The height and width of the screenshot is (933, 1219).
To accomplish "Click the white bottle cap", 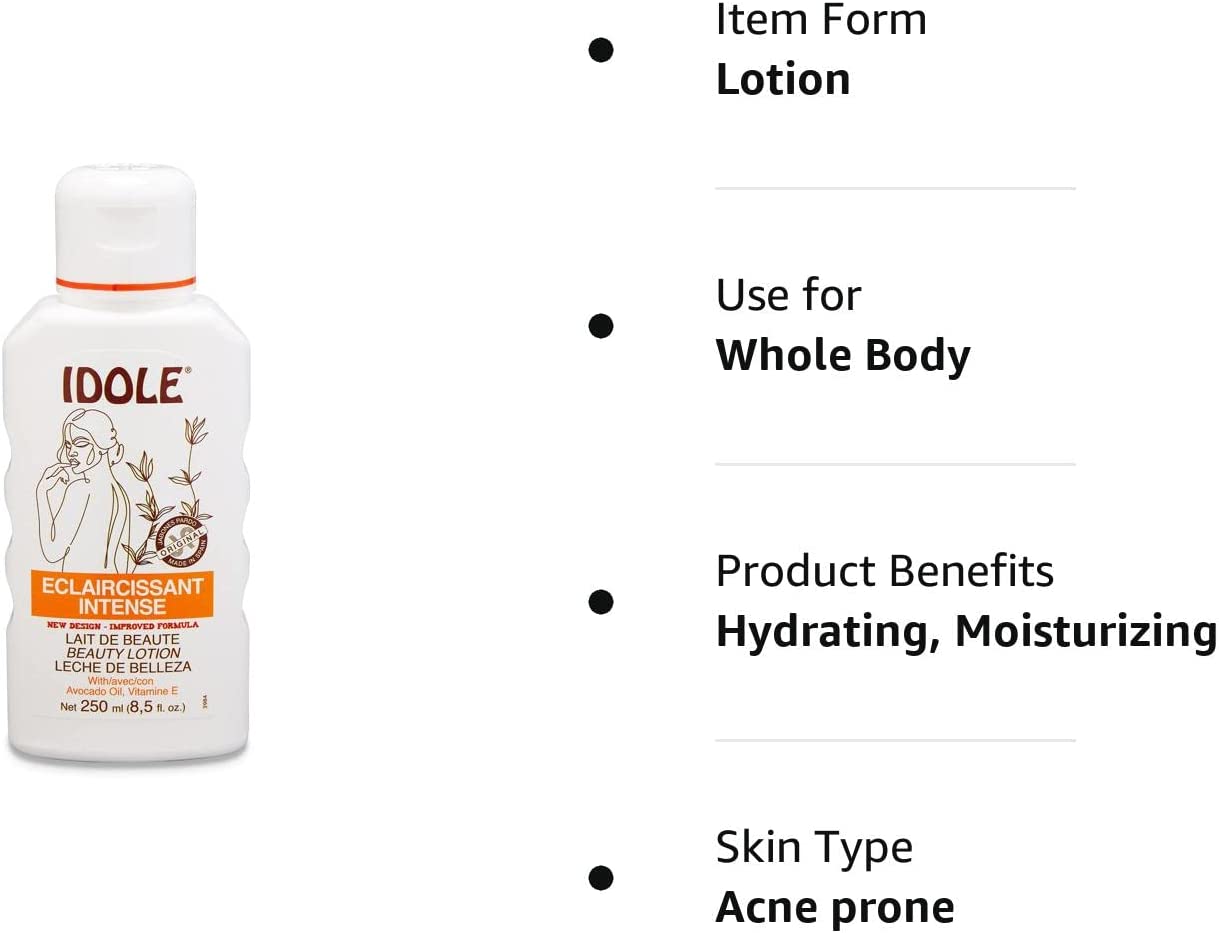I will [x=125, y=222].
